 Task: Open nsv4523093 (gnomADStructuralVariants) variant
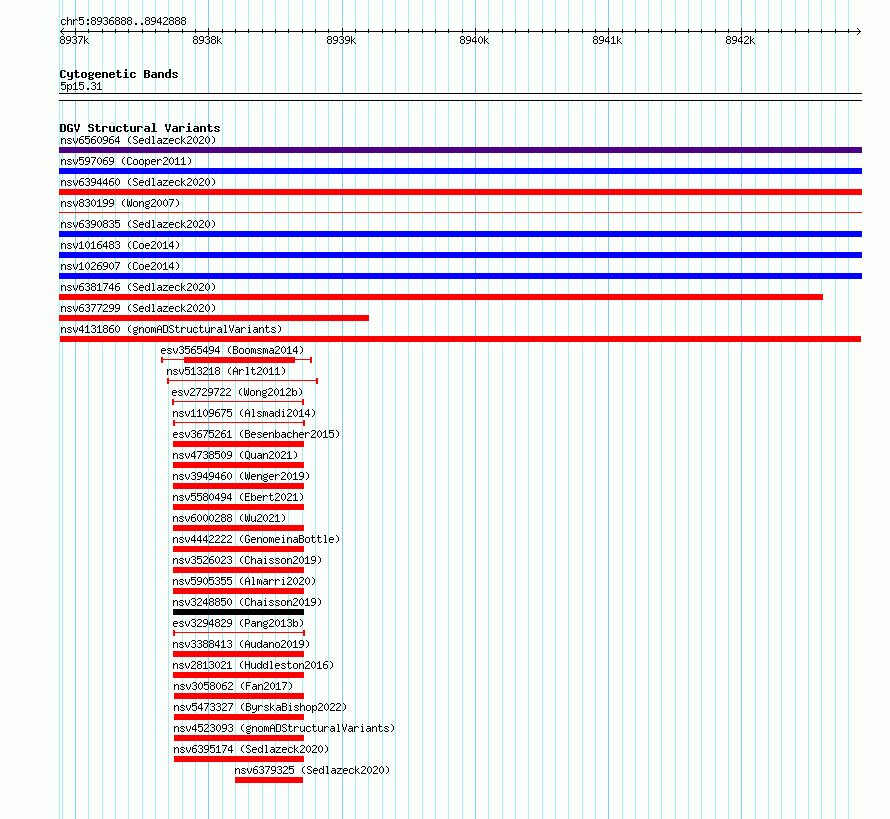[x=284, y=728]
